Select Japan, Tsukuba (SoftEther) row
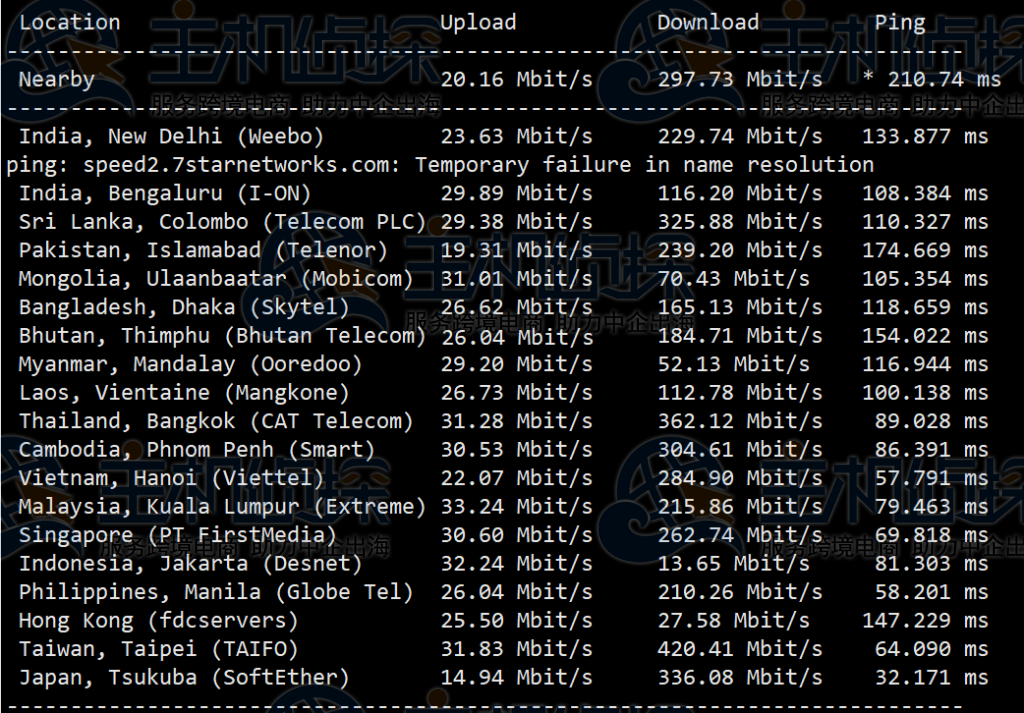 [503, 677]
